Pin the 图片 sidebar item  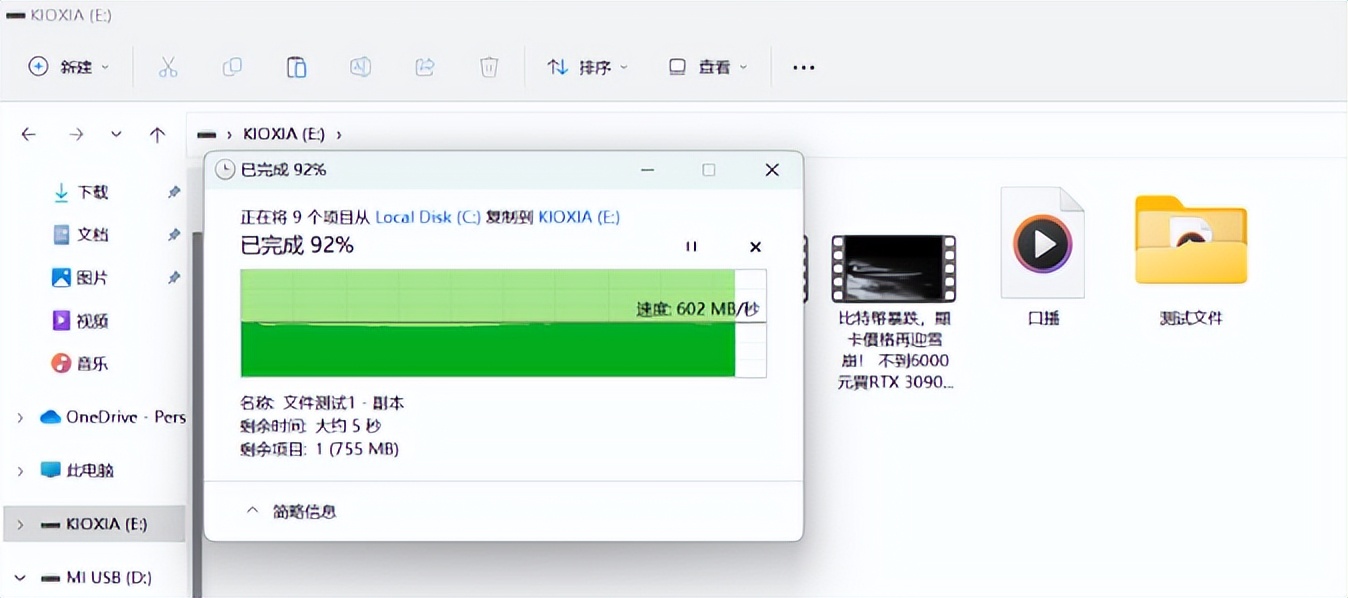coord(173,277)
